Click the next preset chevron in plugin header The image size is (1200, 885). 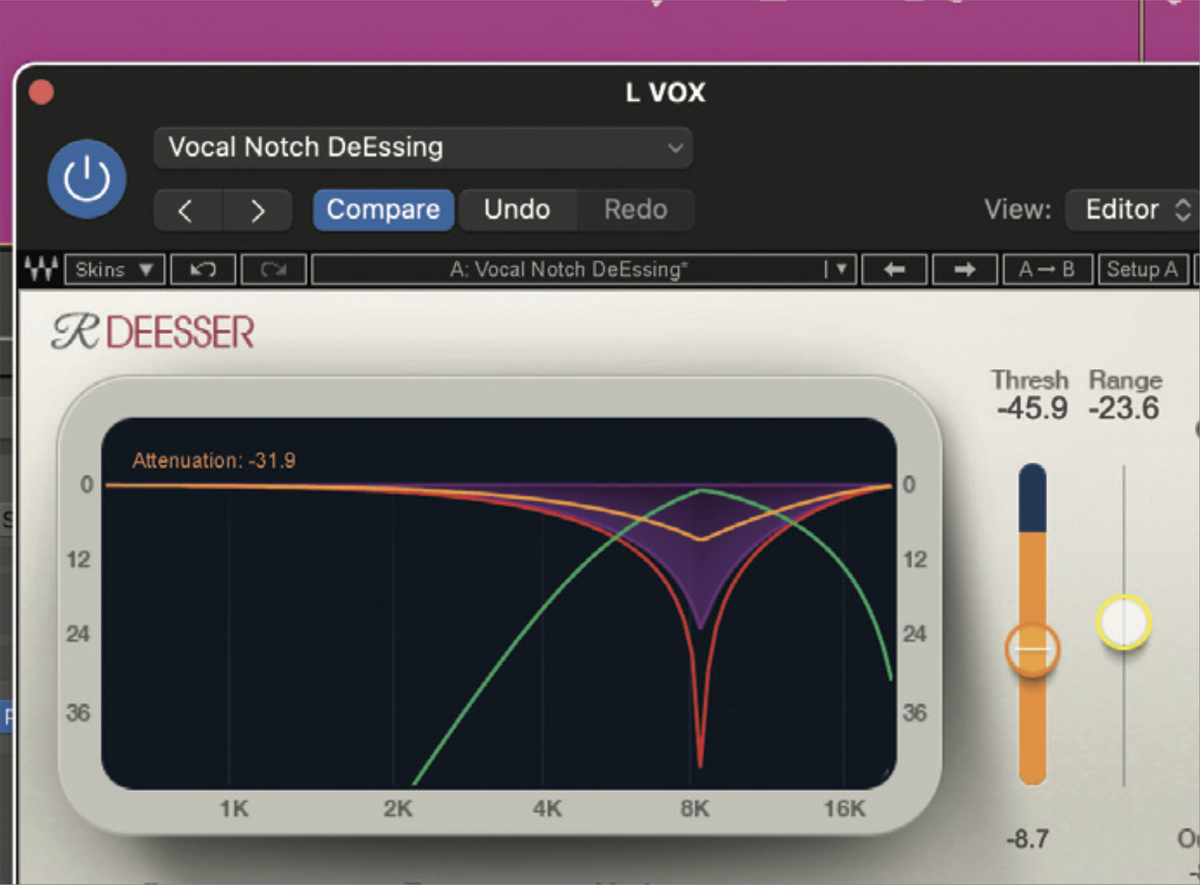(258, 210)
